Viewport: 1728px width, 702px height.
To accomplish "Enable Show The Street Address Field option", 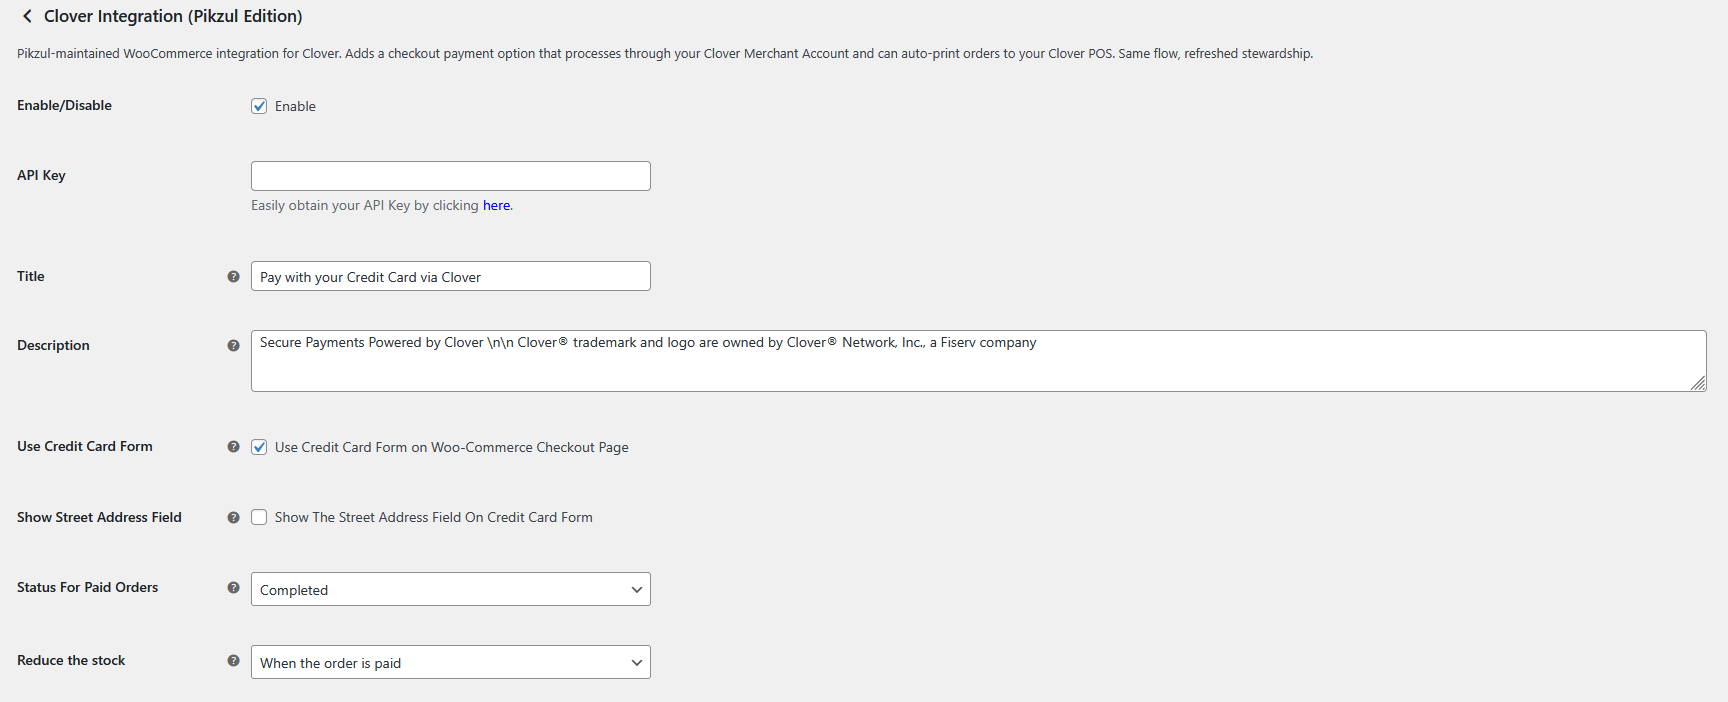I will pos(259,517).
